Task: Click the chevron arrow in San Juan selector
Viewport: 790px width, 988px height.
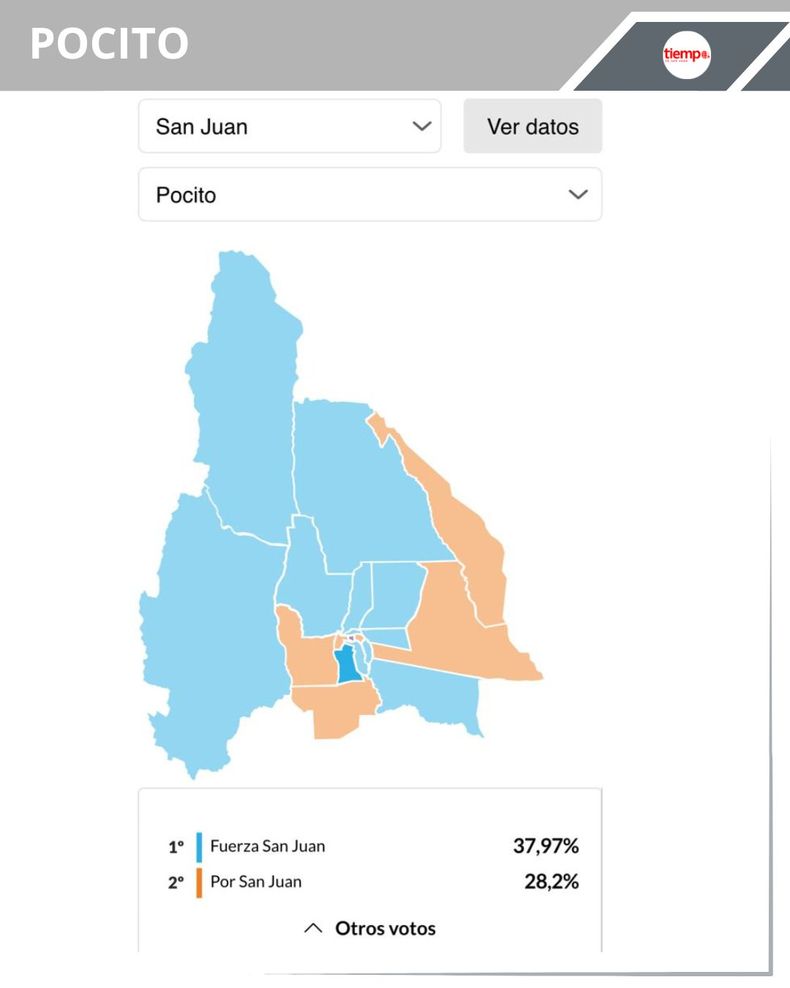Action: click(422, 127)
